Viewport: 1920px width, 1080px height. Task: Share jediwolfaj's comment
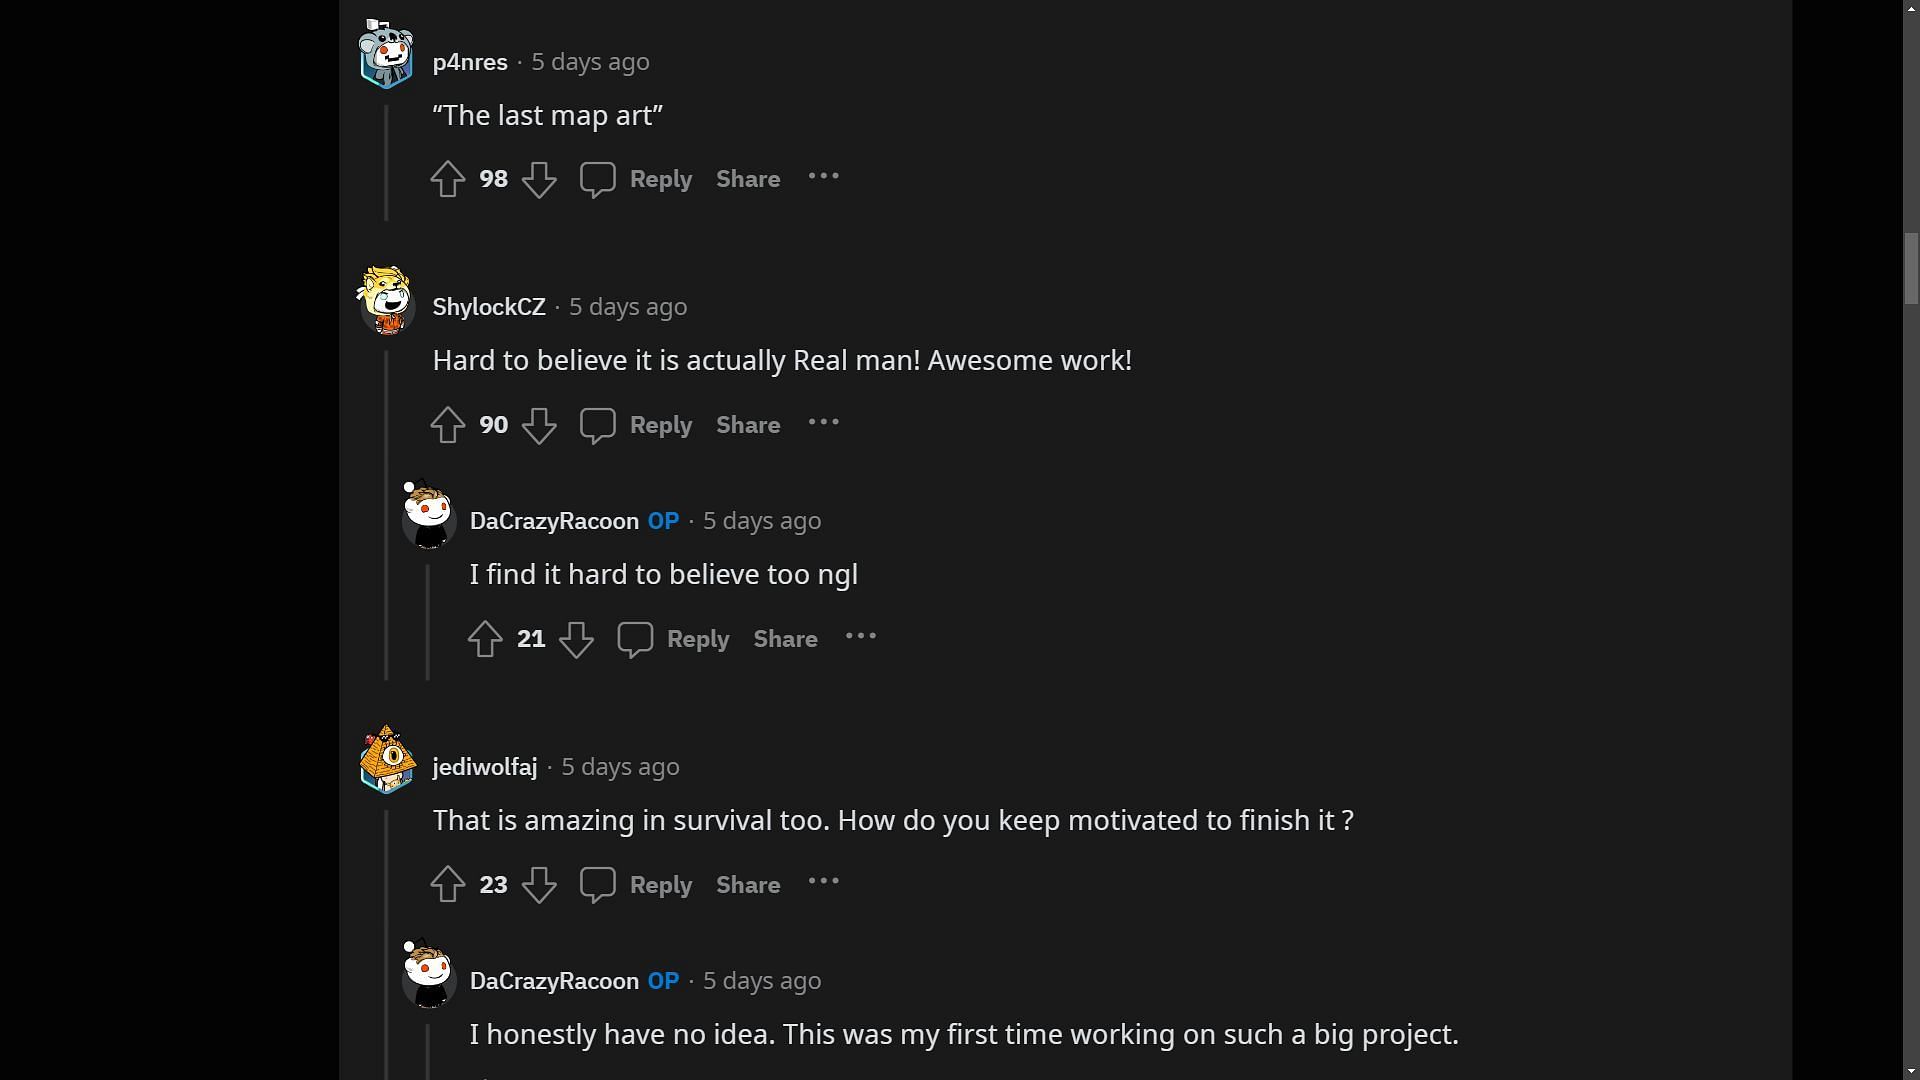pyautogui.click(x=748, y=885)
